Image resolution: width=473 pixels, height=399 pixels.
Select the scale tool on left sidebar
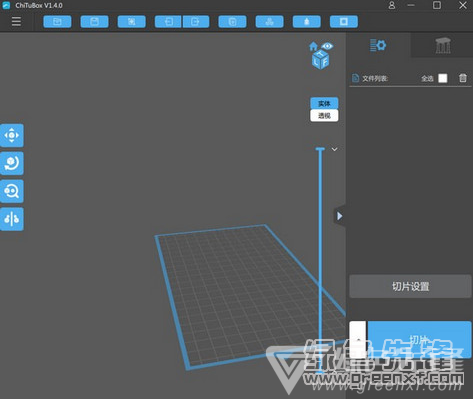[12, 191]
